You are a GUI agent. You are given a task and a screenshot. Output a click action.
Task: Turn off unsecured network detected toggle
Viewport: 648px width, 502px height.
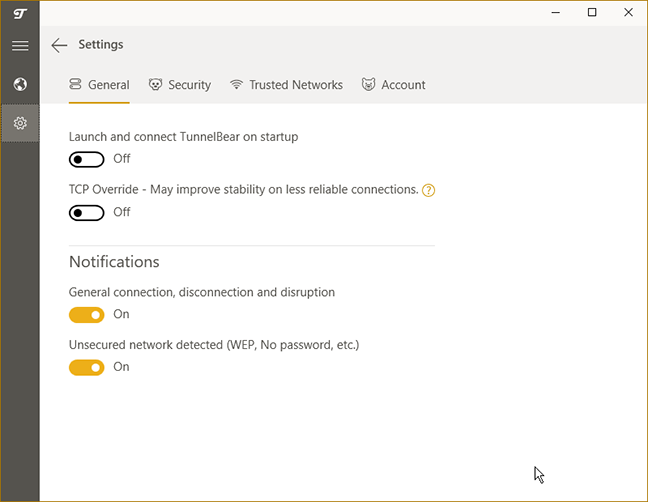pyautogui.click(x=87, y=367)
